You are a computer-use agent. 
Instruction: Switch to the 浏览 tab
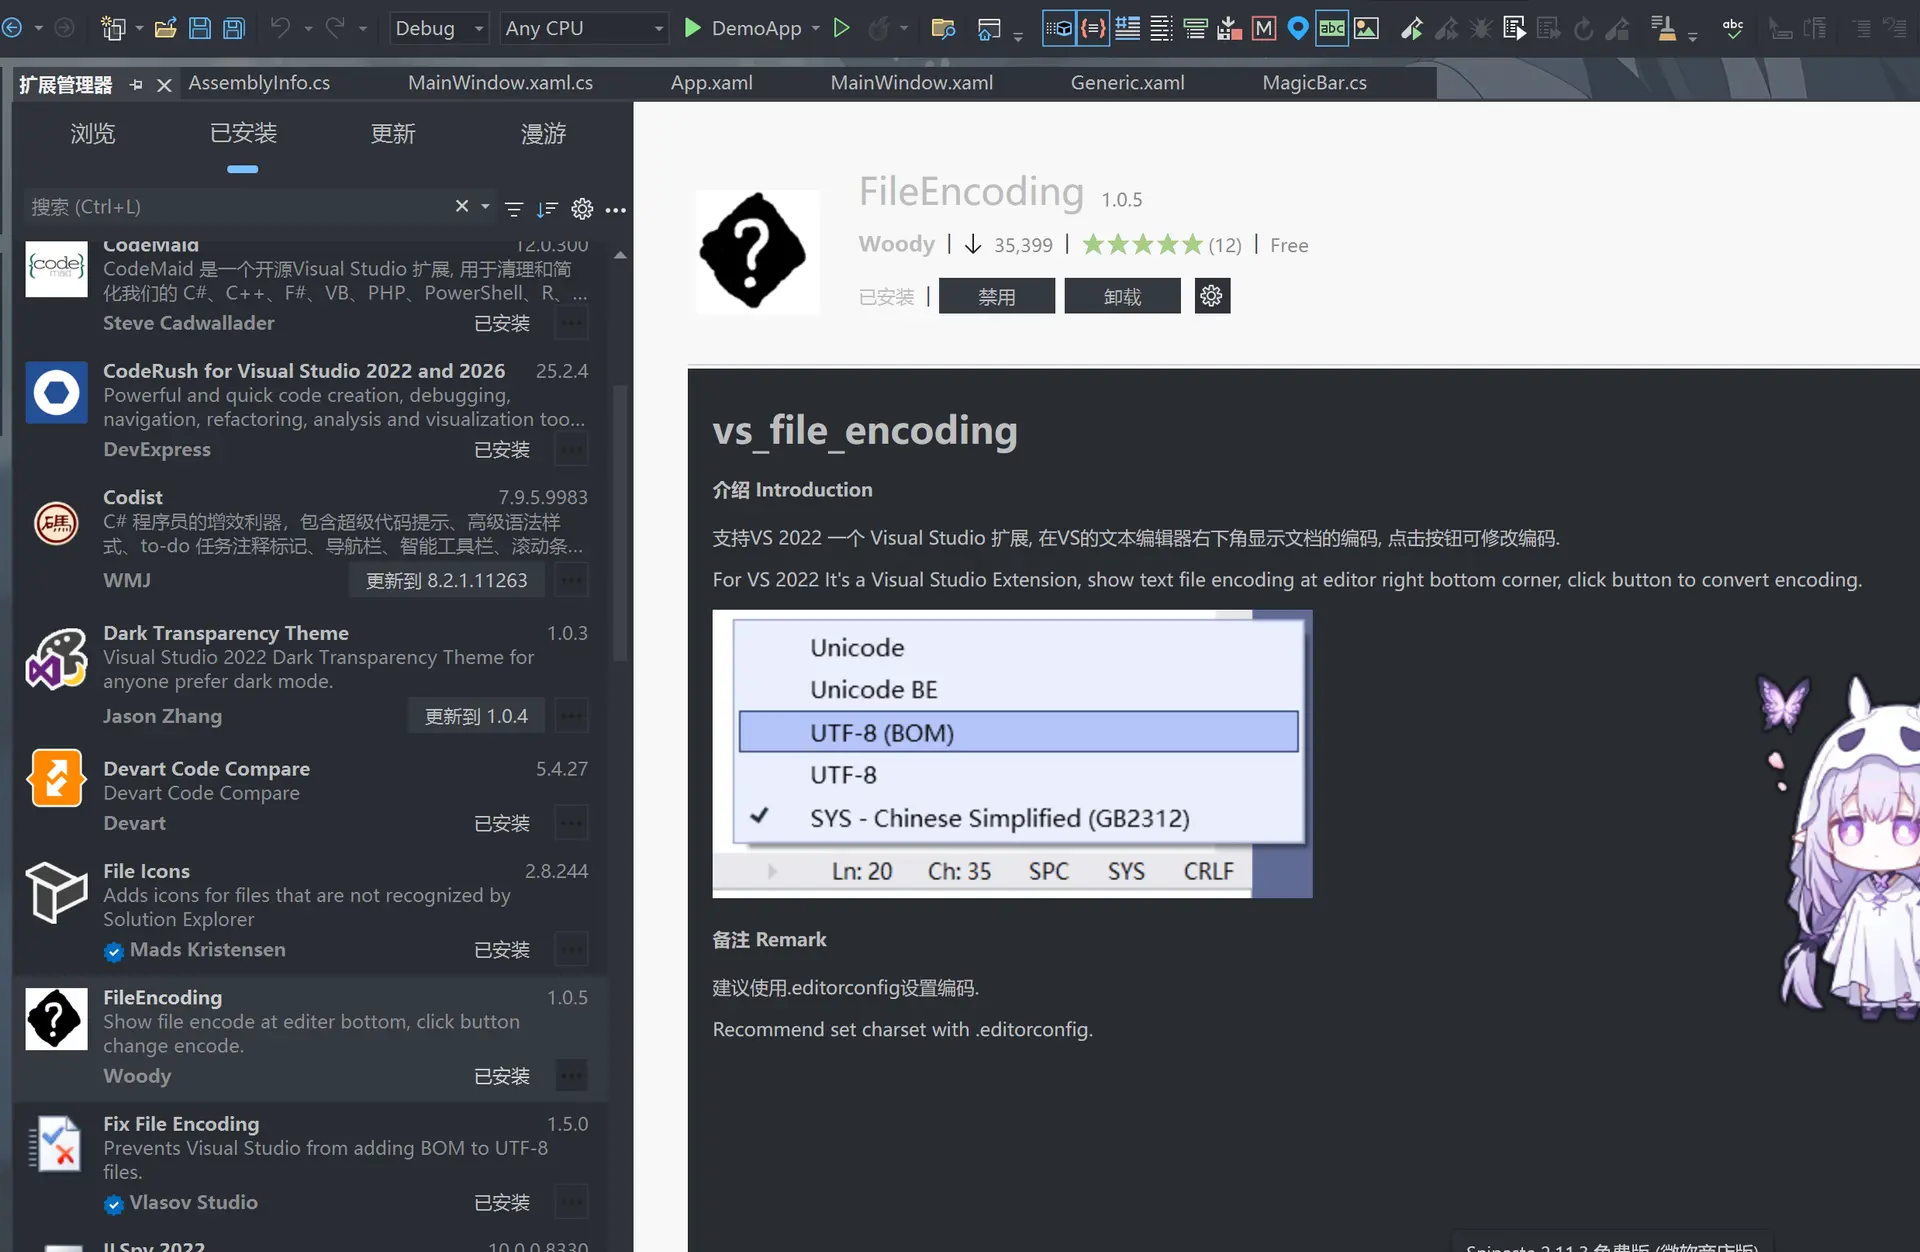[93, 133]
